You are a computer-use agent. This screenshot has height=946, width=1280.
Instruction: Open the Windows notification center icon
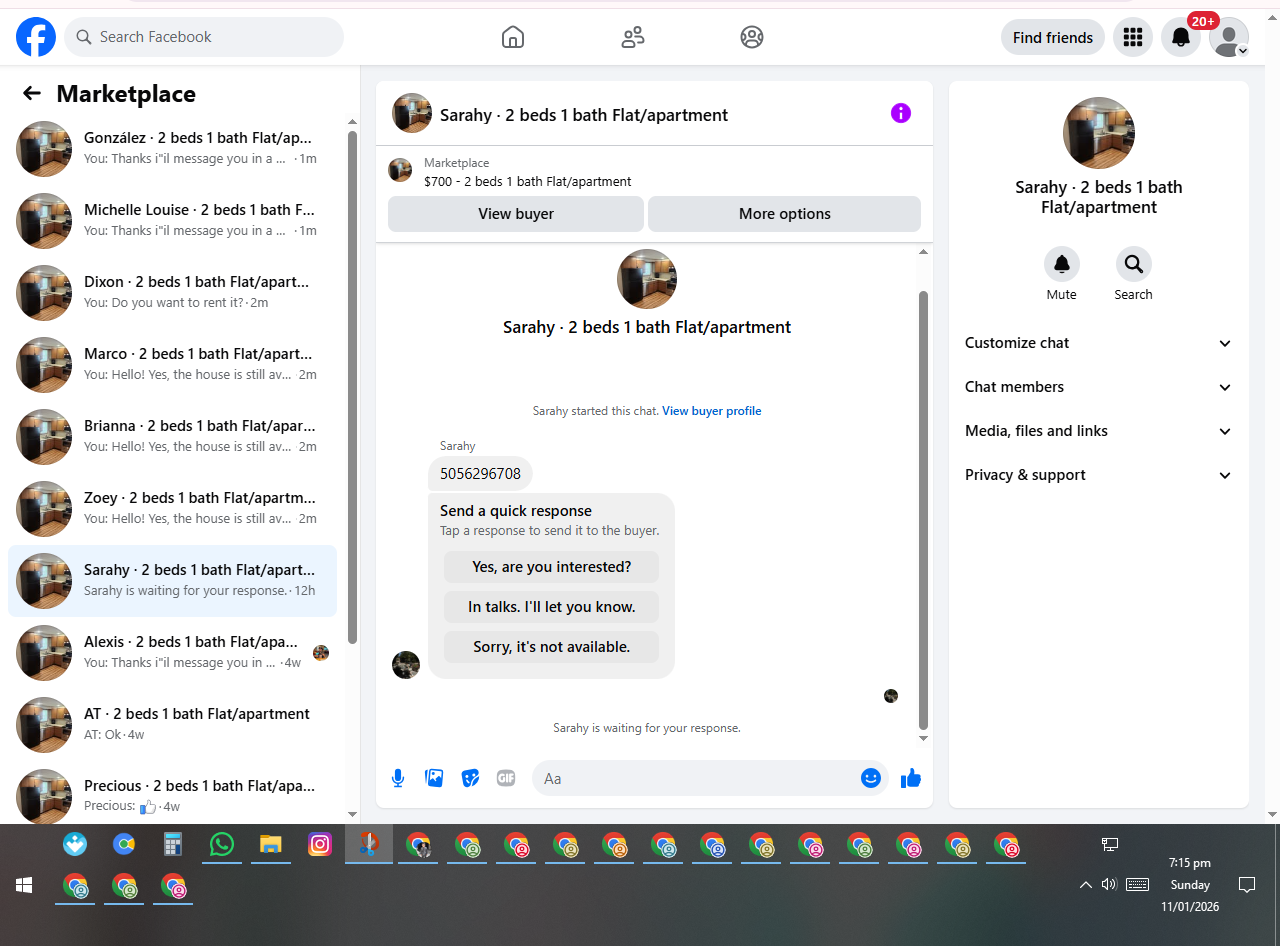click(1247, 885)
